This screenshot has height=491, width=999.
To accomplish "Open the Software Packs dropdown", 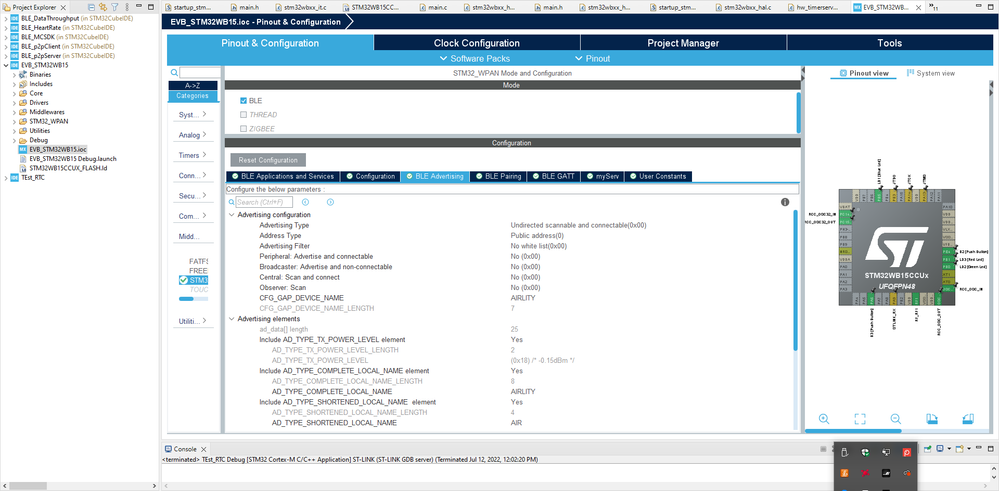I will (475, 59).
